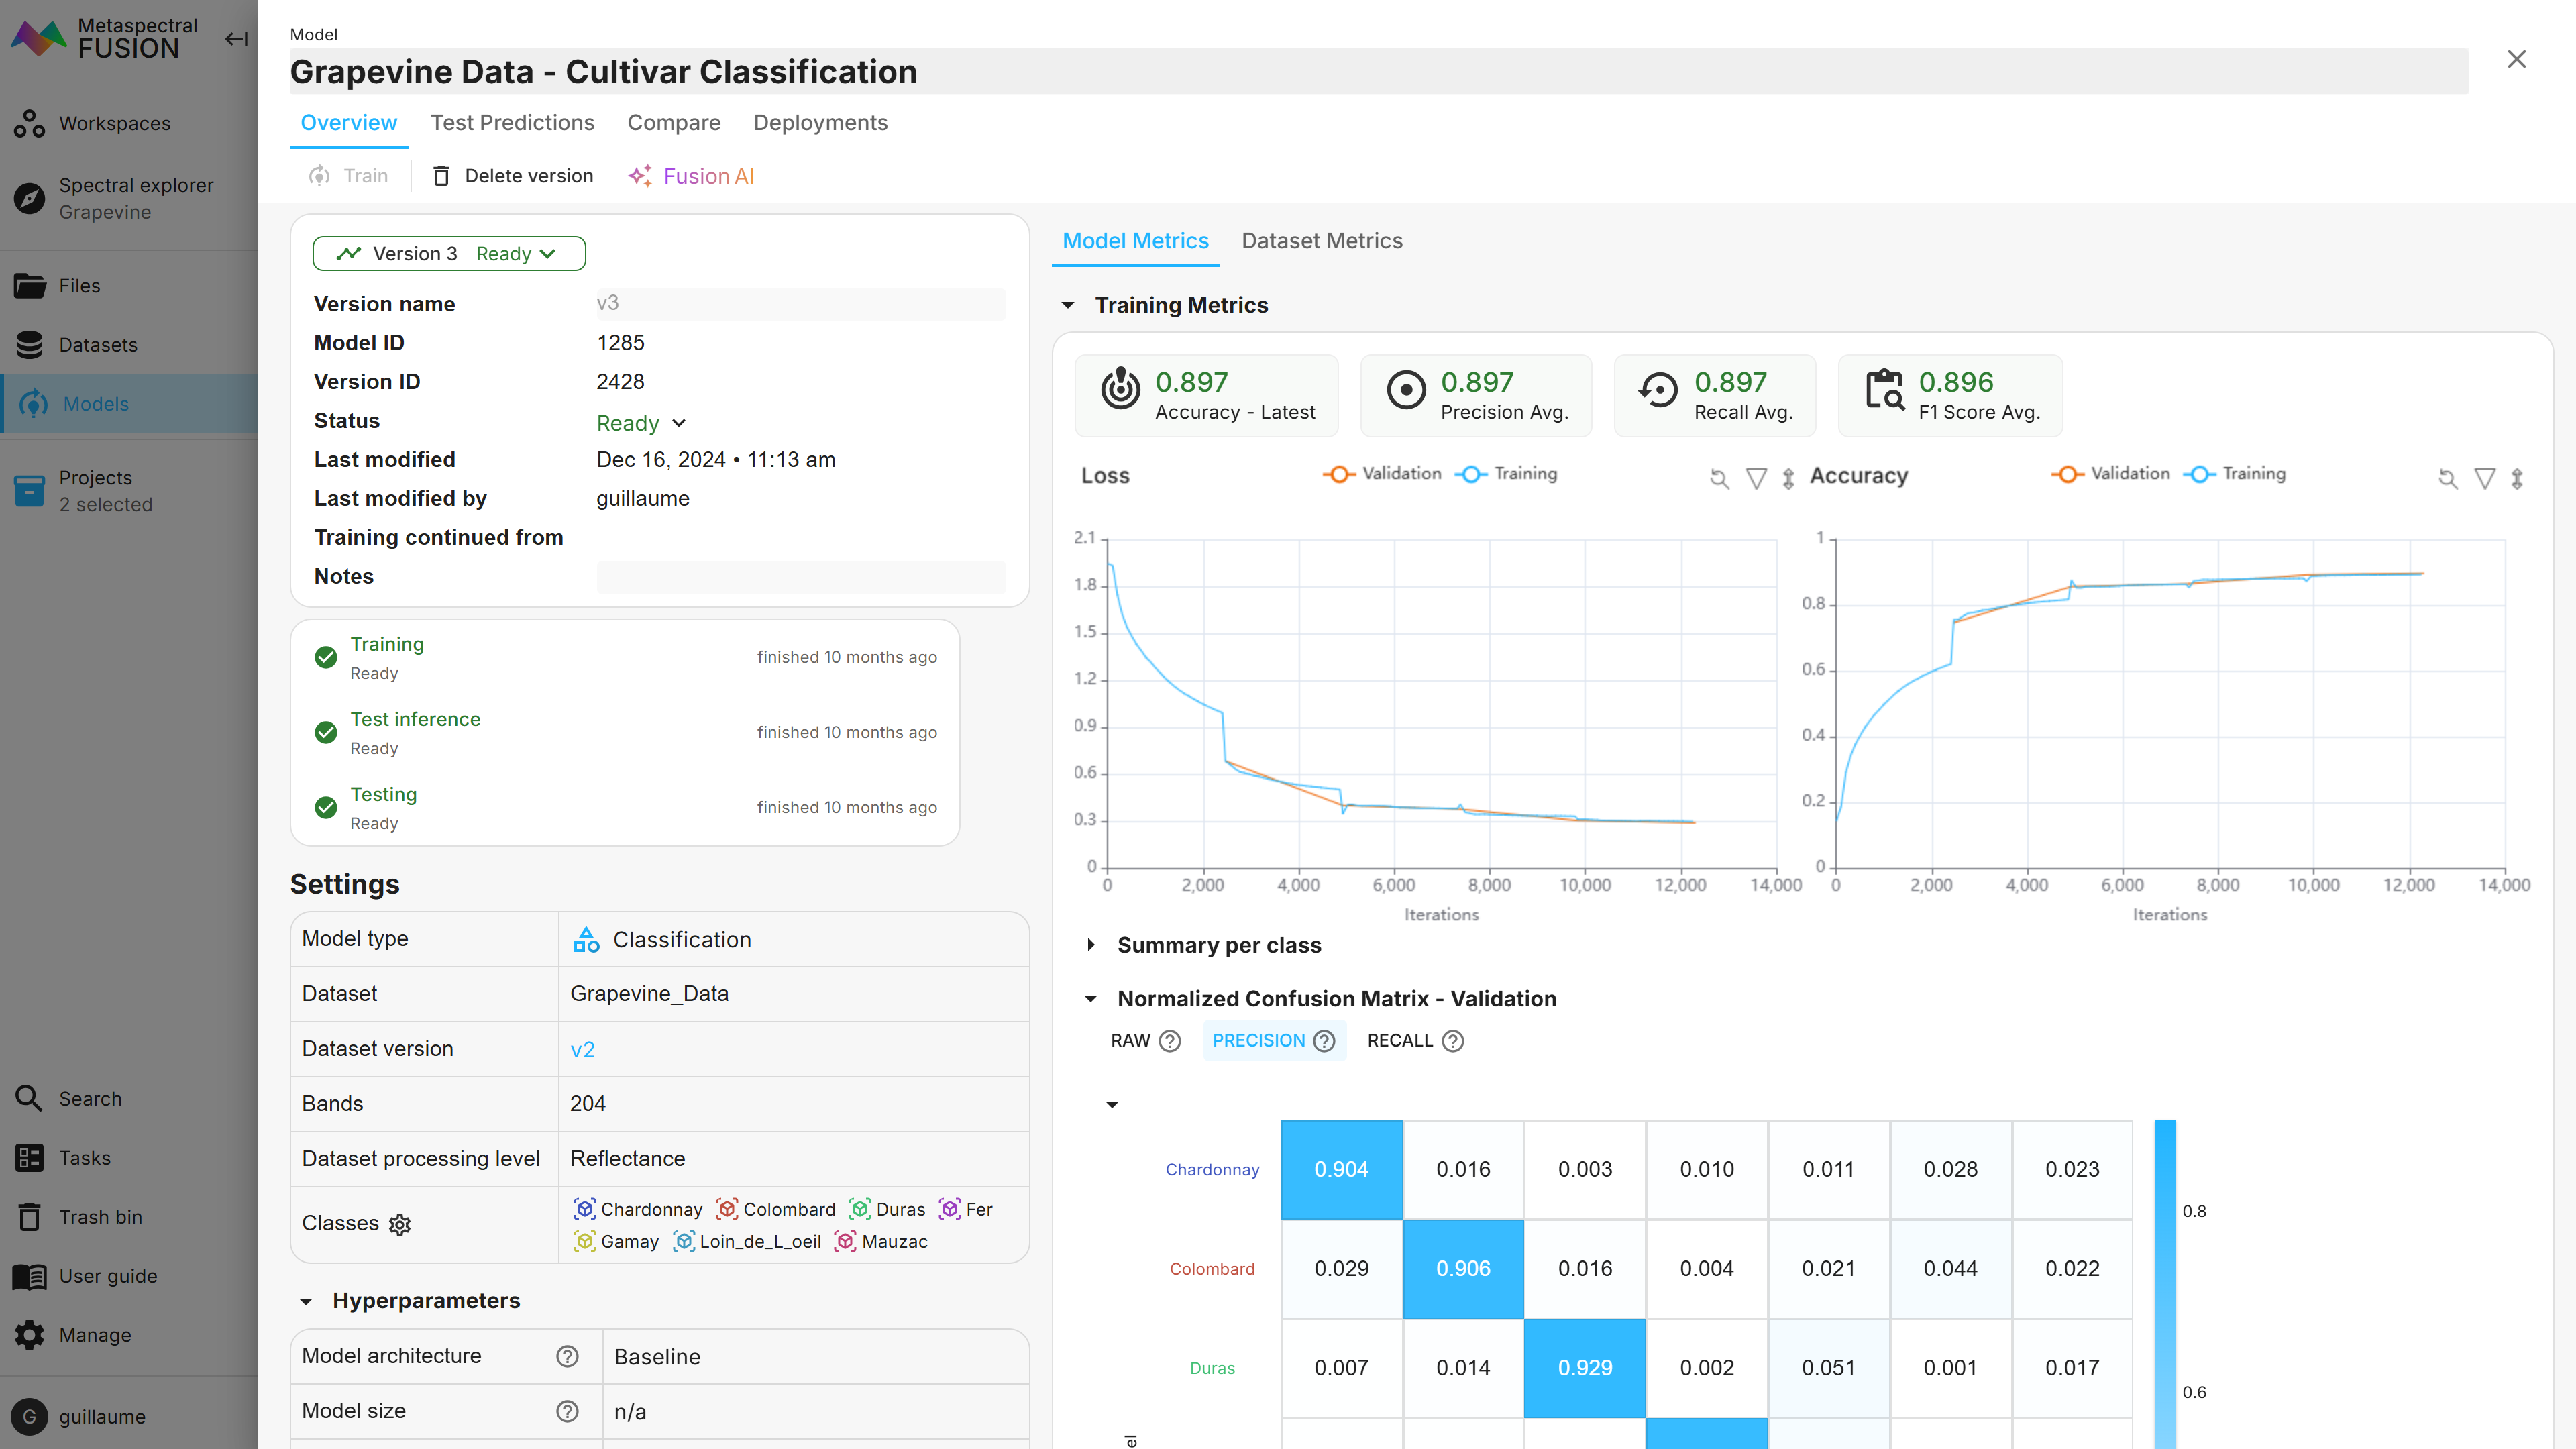Screen dimensions: 2576x1449
Task: Open the Dataset Metrics tab
Action: tap(1321, 241)
